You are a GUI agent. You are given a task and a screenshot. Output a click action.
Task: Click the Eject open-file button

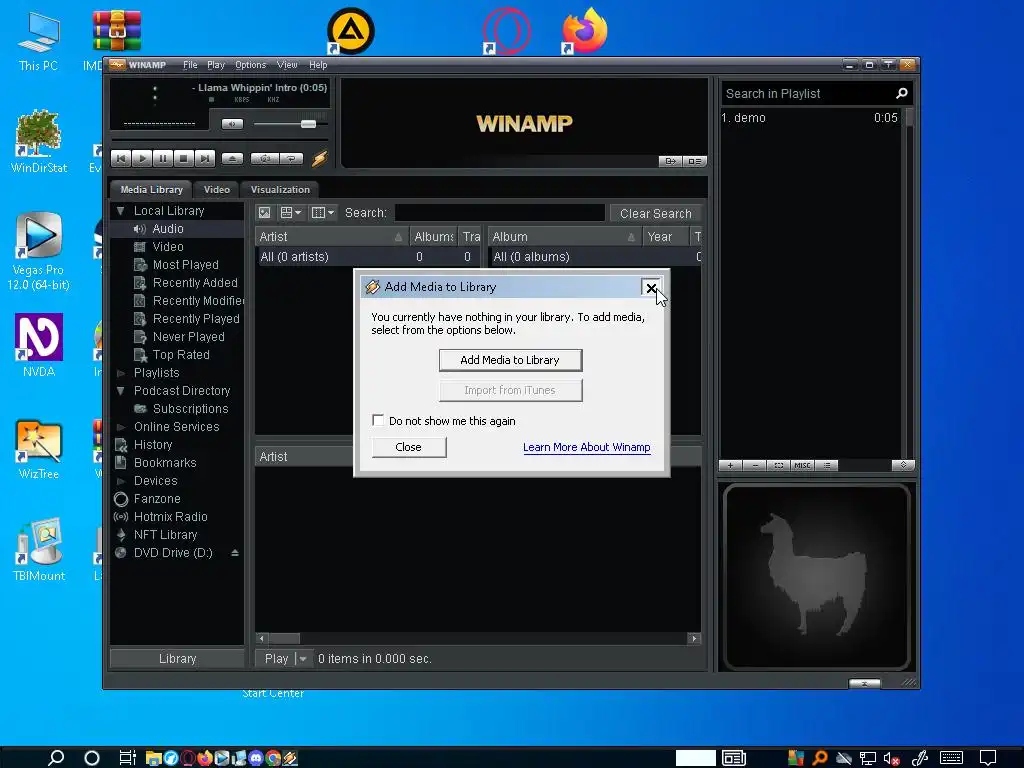[232, 158]
